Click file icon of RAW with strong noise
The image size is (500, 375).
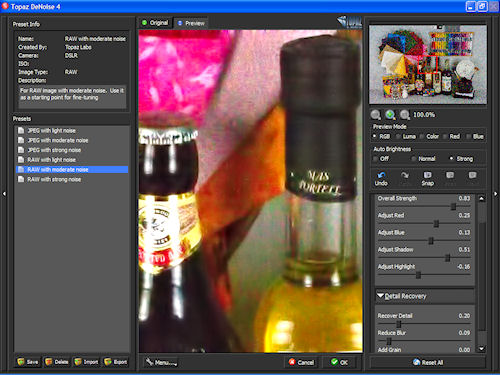[21, 179]
